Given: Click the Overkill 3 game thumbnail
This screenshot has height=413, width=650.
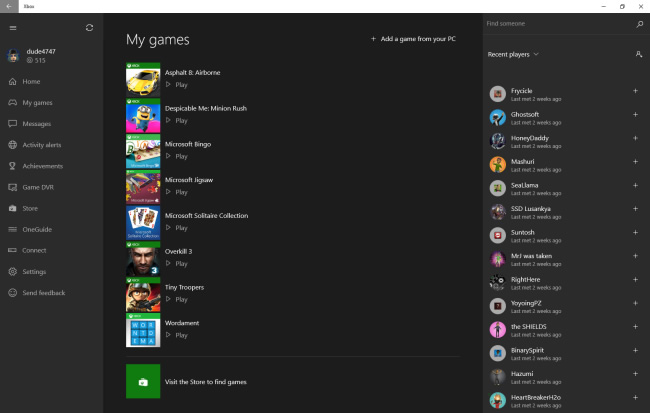Looking at the screenshot, I should [x=143, y=259].
